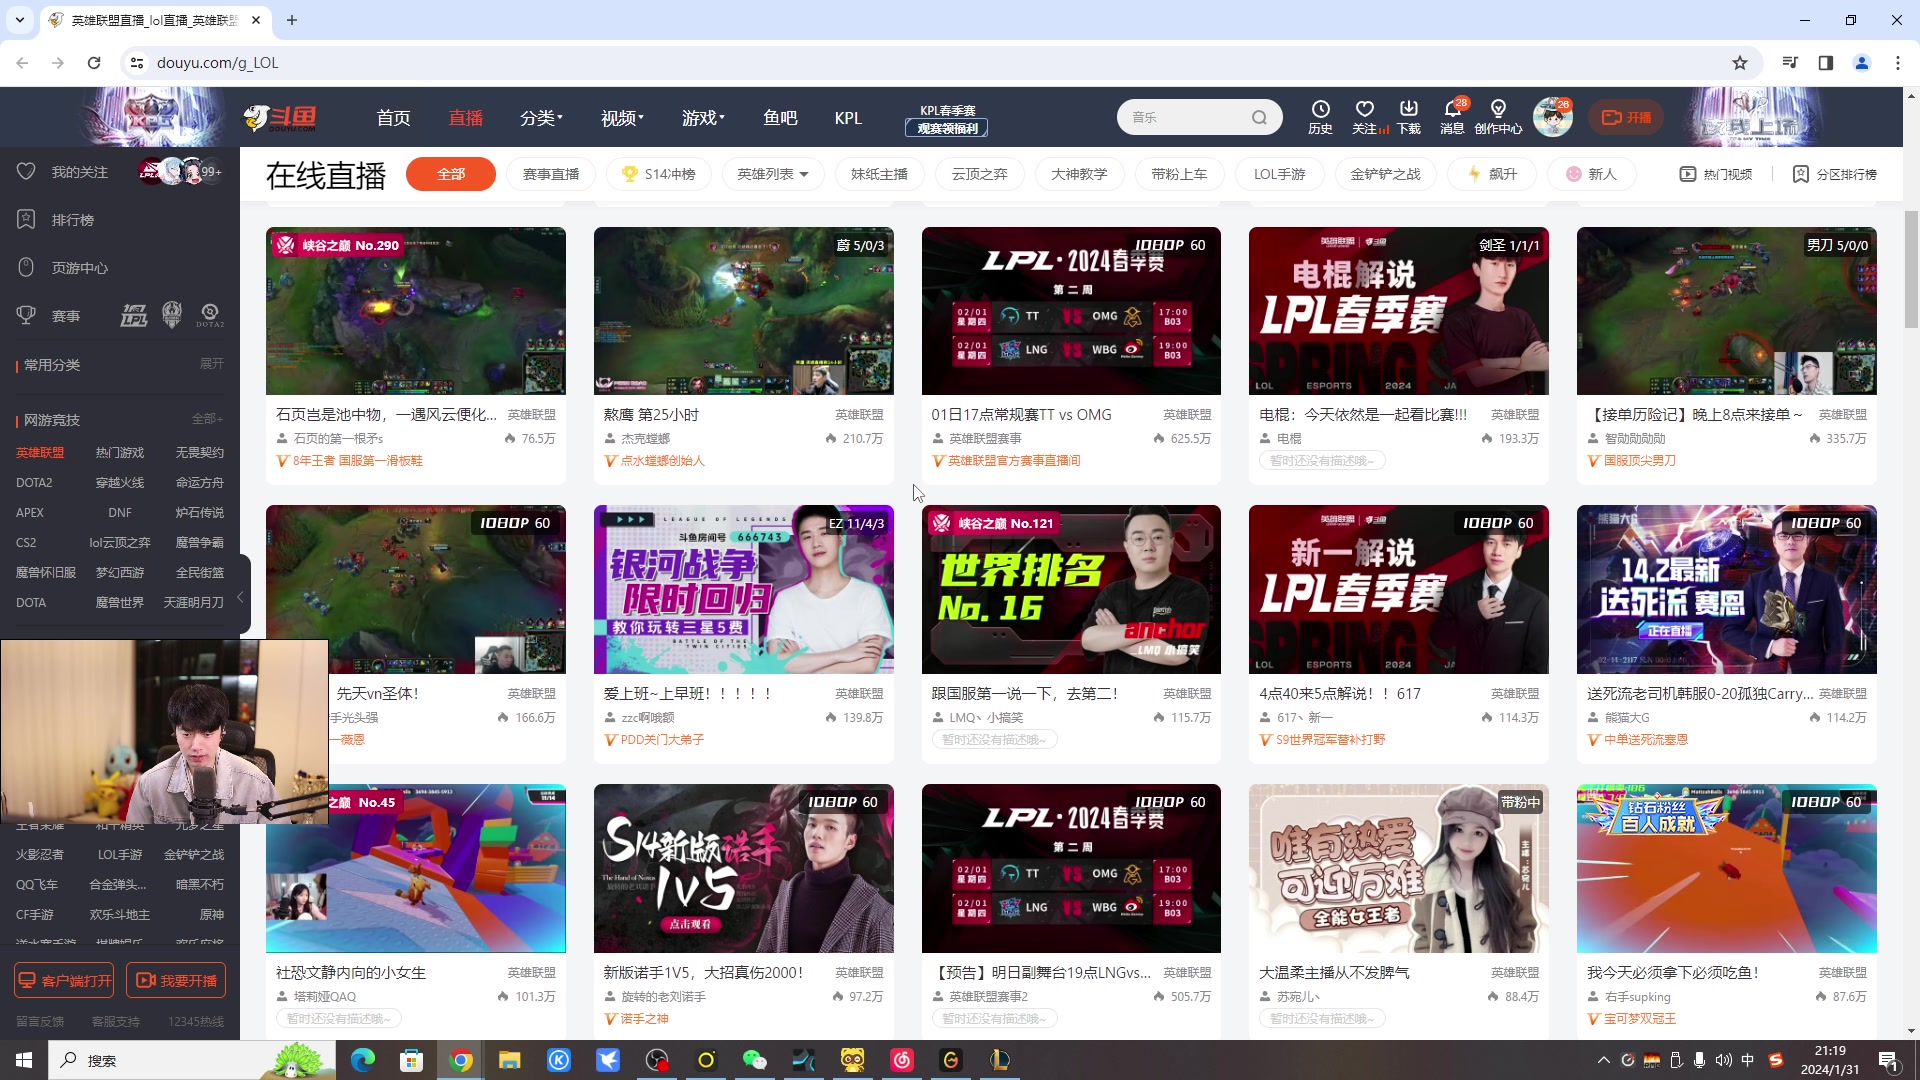Screen dimensions: 1920x1080
Task: Open 创作中心 lightbulb icon
Action: (x=1498, y=109)
